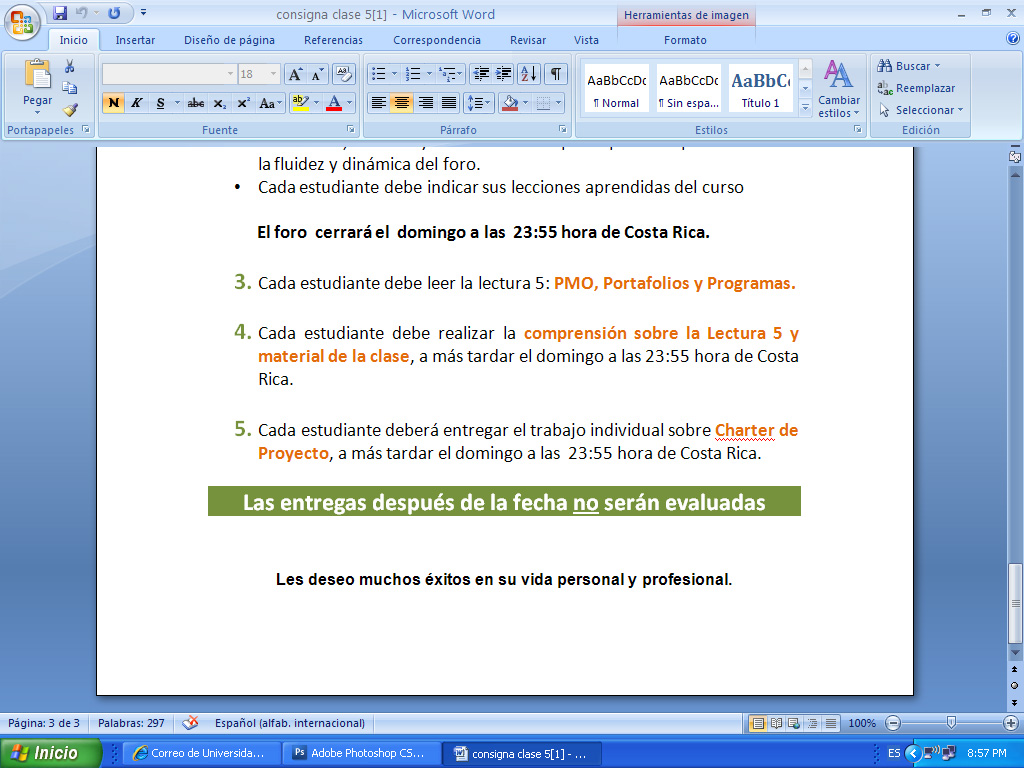The height and width of the screenshot is (768, 1024).
Task: Toggle bold (N) formatting
Action: click(114, 103)
